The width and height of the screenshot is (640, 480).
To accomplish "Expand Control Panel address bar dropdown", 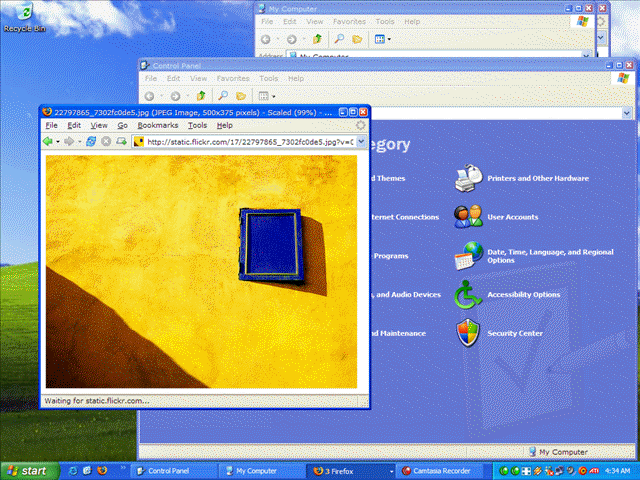I will pos(627,113).
